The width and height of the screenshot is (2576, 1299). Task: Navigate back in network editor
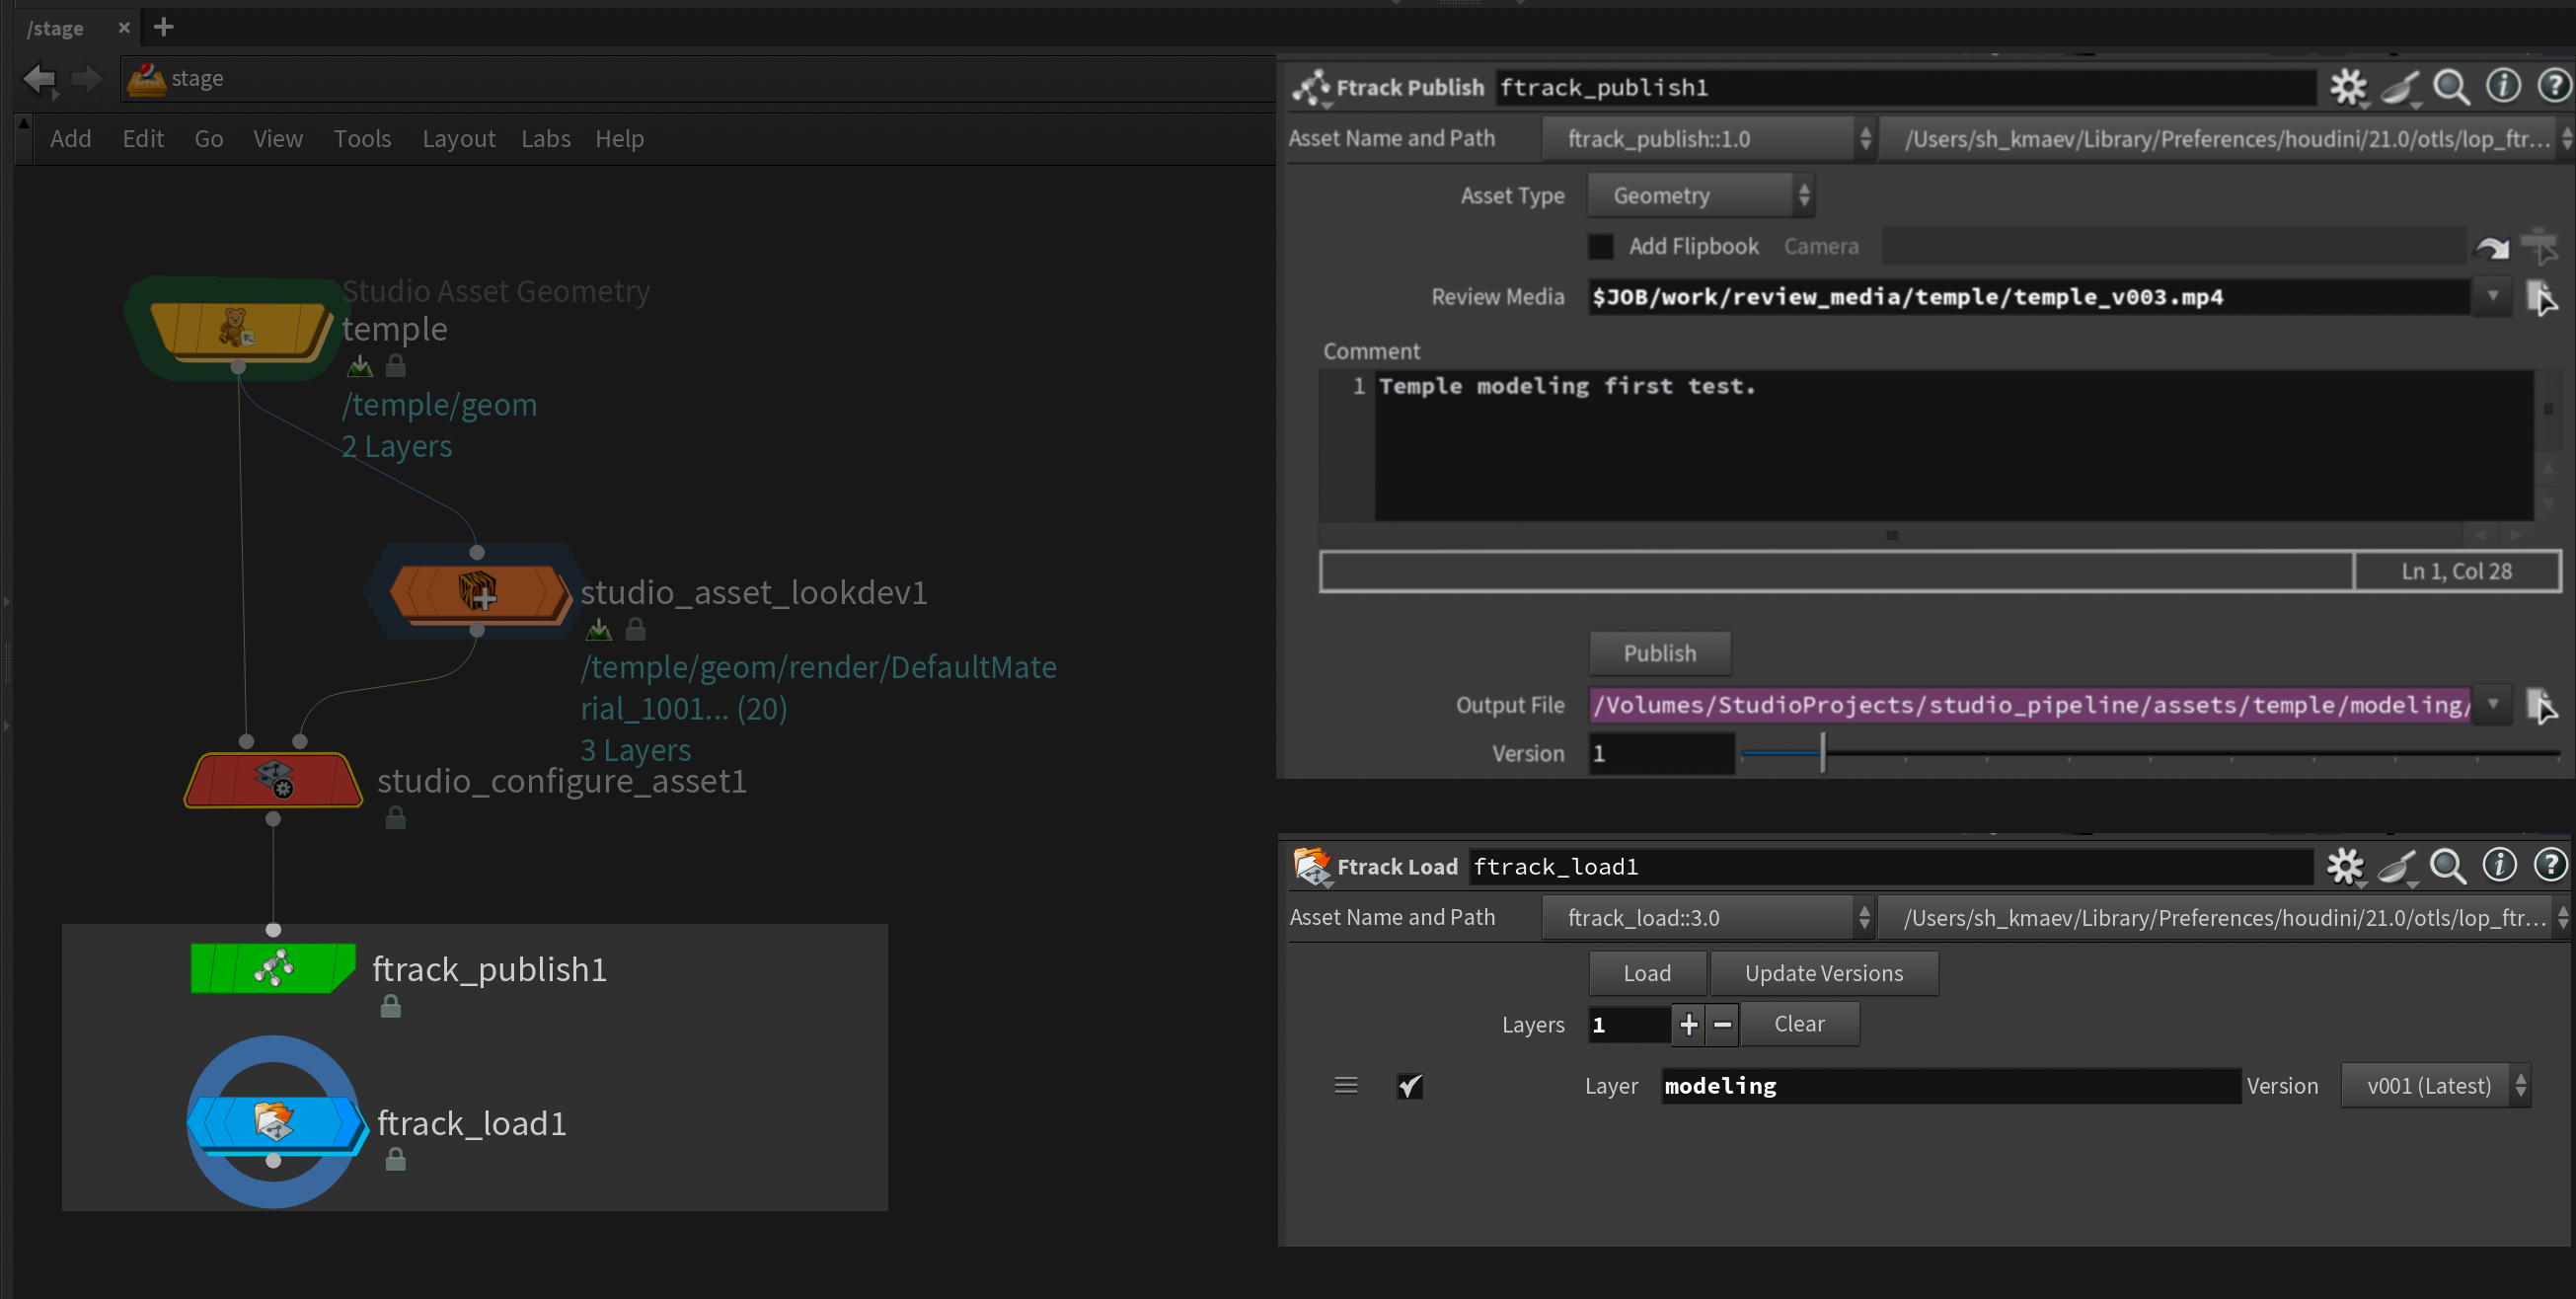[41, 79]
